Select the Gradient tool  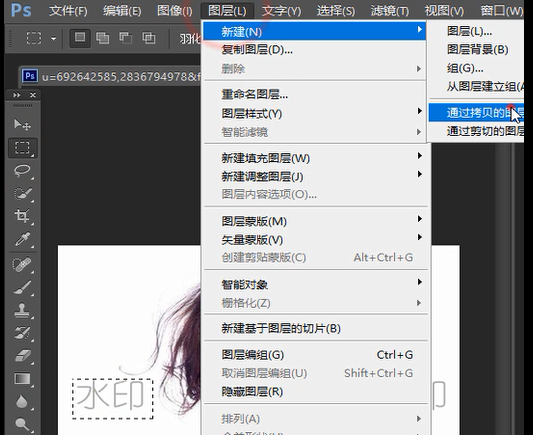coord(22,379)
